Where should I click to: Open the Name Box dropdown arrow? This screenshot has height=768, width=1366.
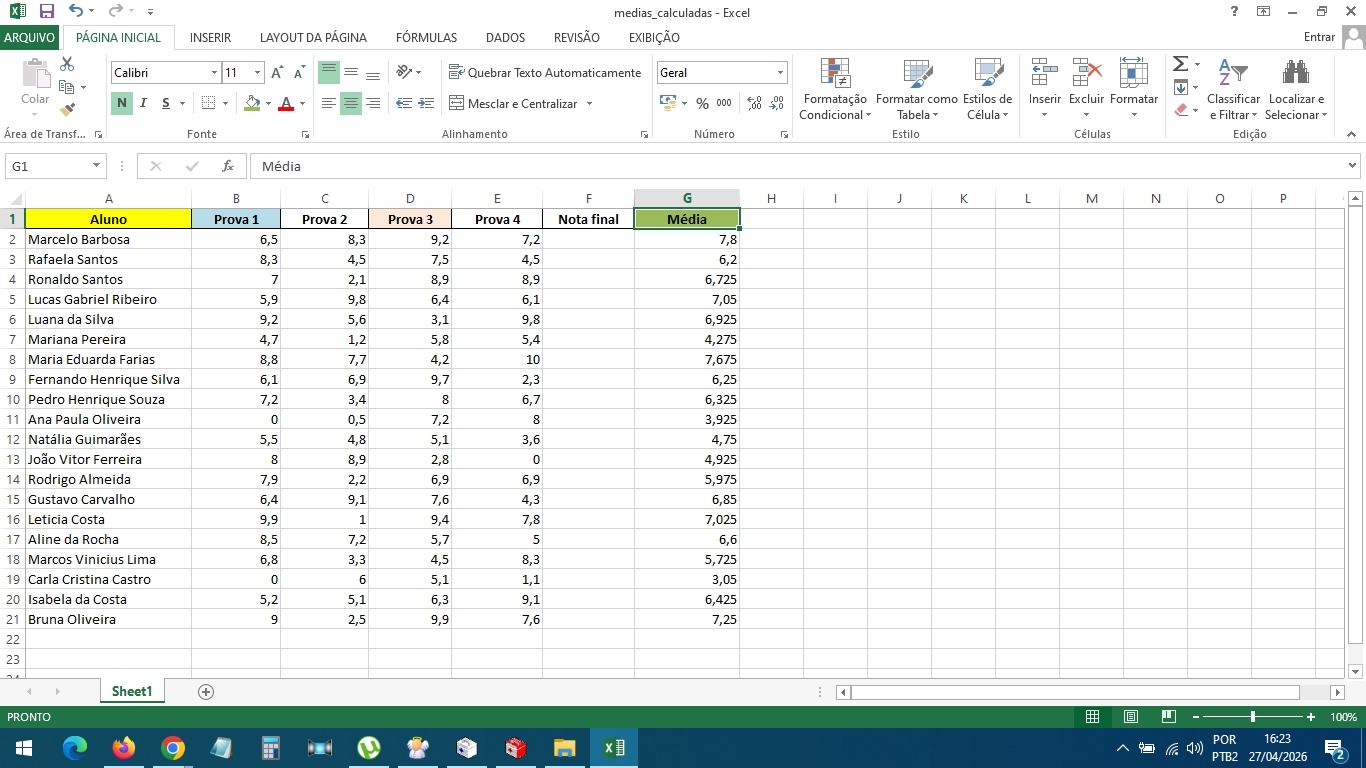(x=96, y=166)
